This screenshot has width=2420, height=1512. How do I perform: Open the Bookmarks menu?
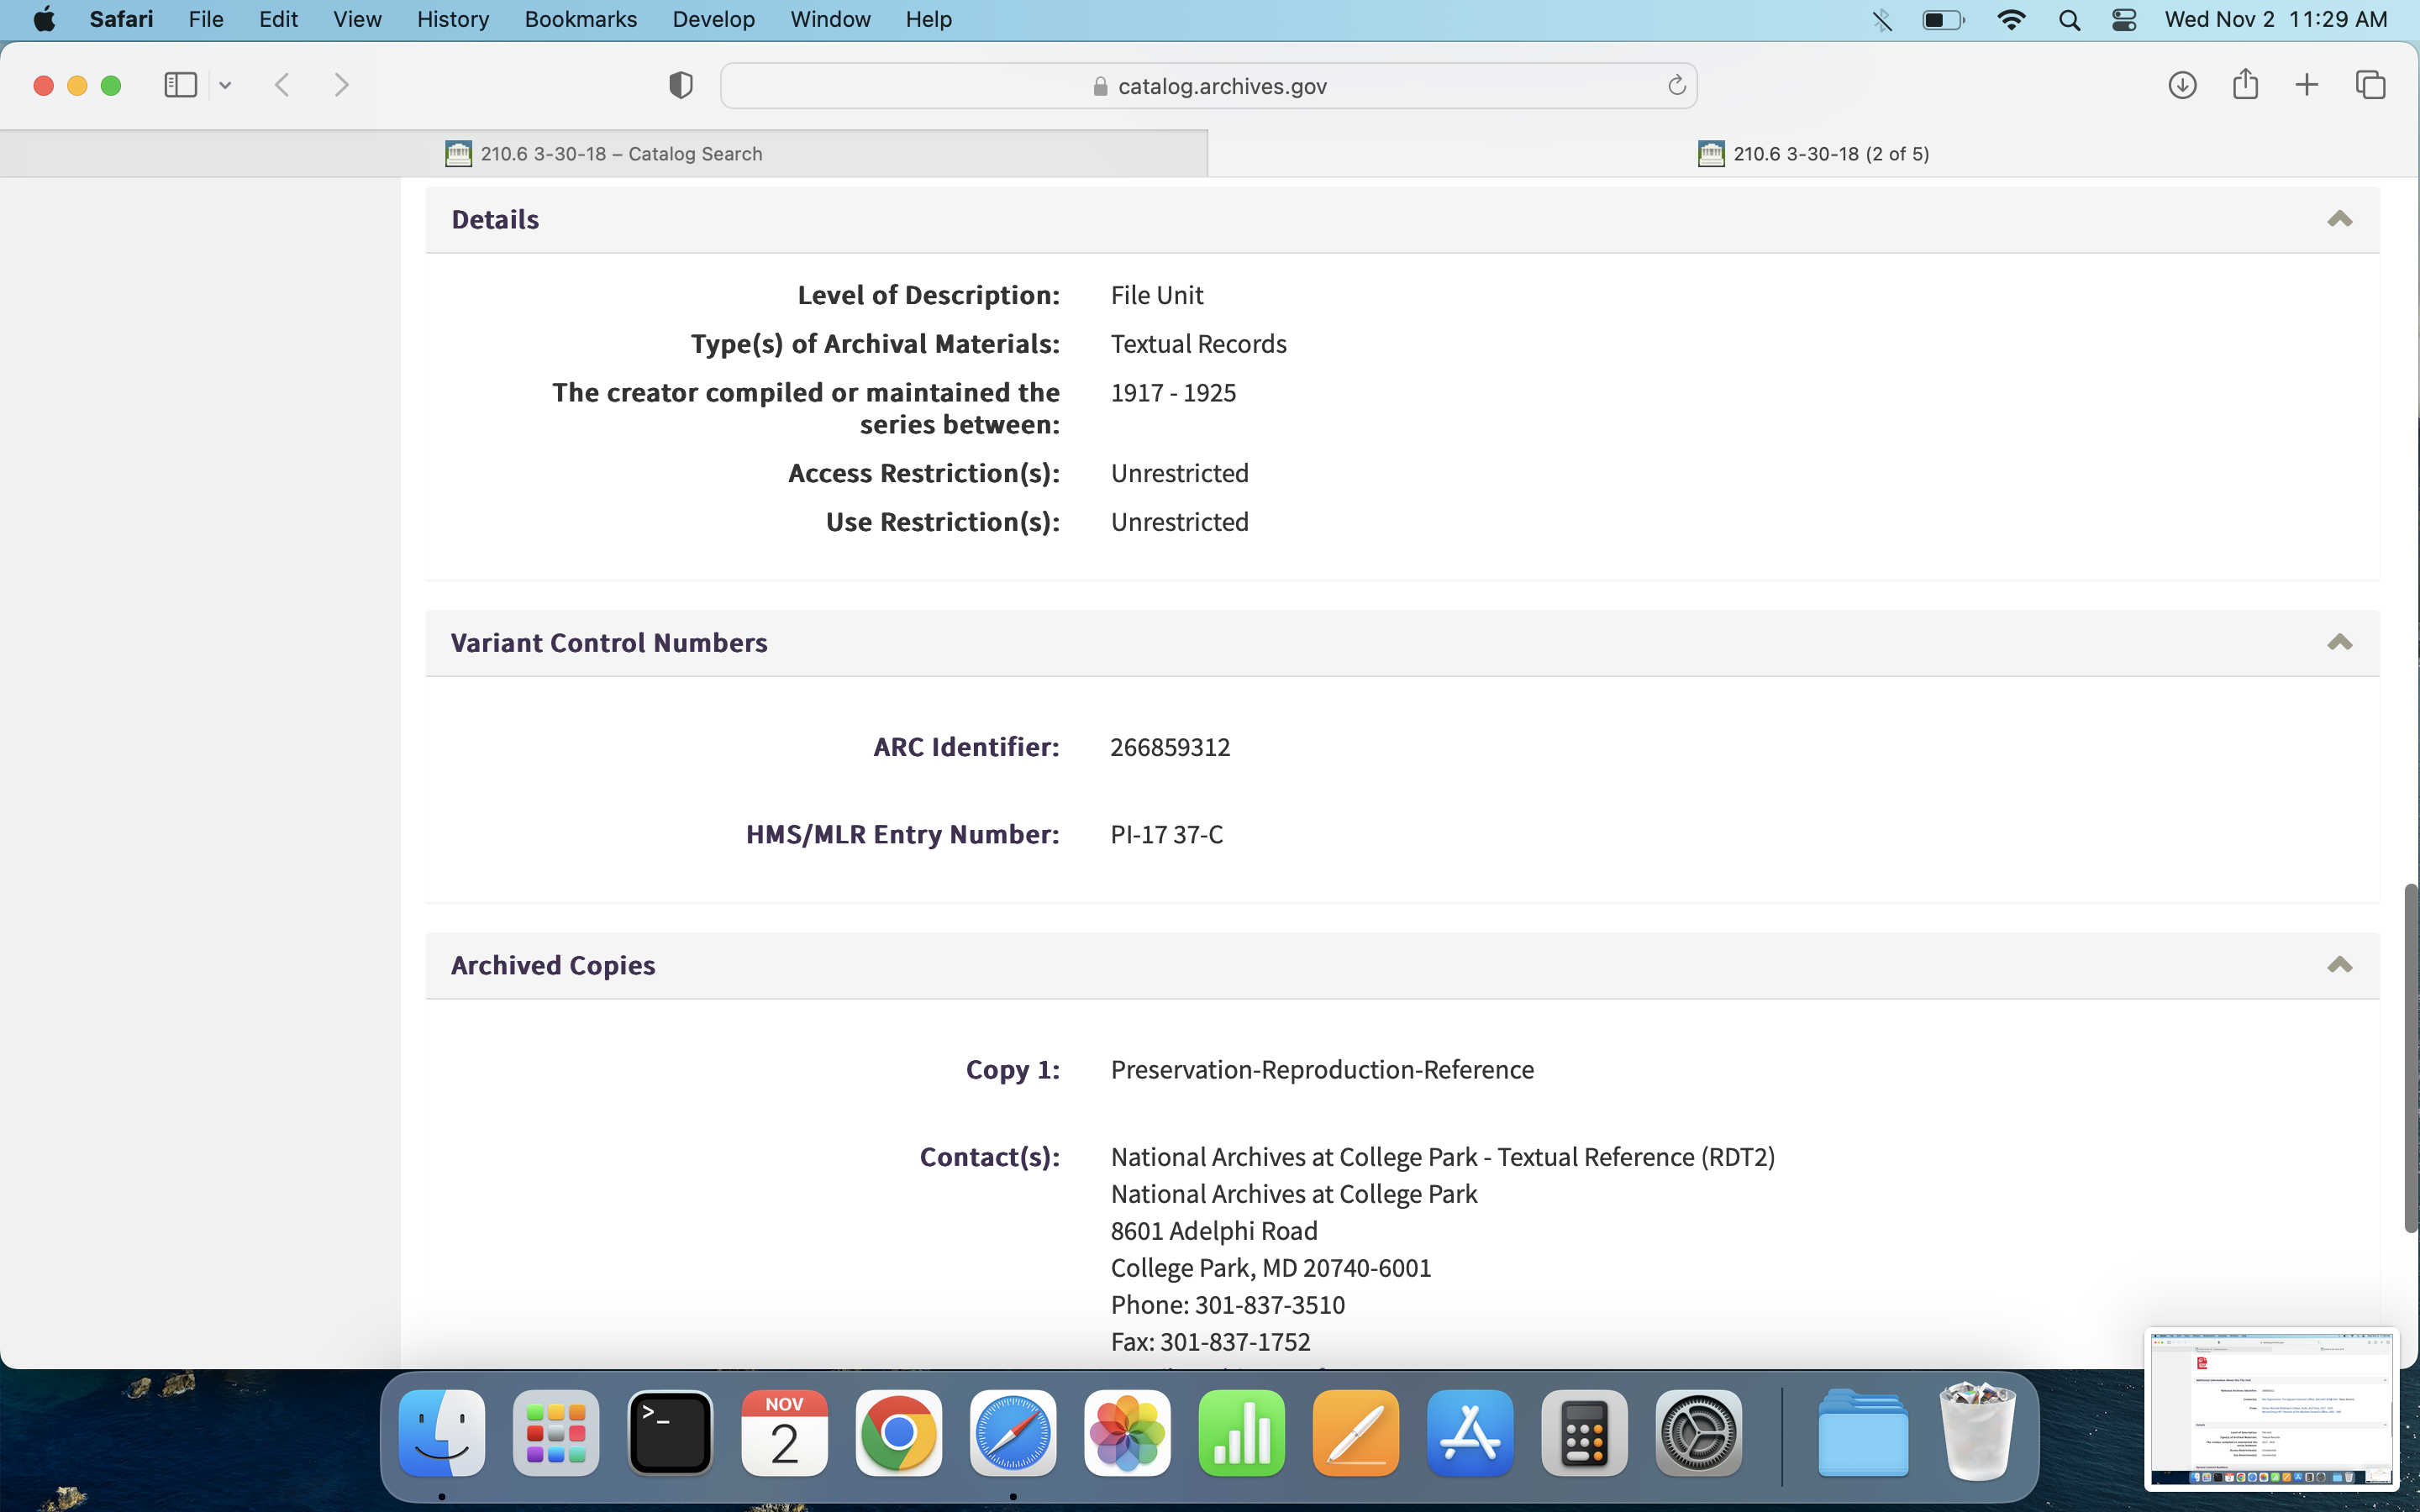pyautogui.click(x=580, y=20)
